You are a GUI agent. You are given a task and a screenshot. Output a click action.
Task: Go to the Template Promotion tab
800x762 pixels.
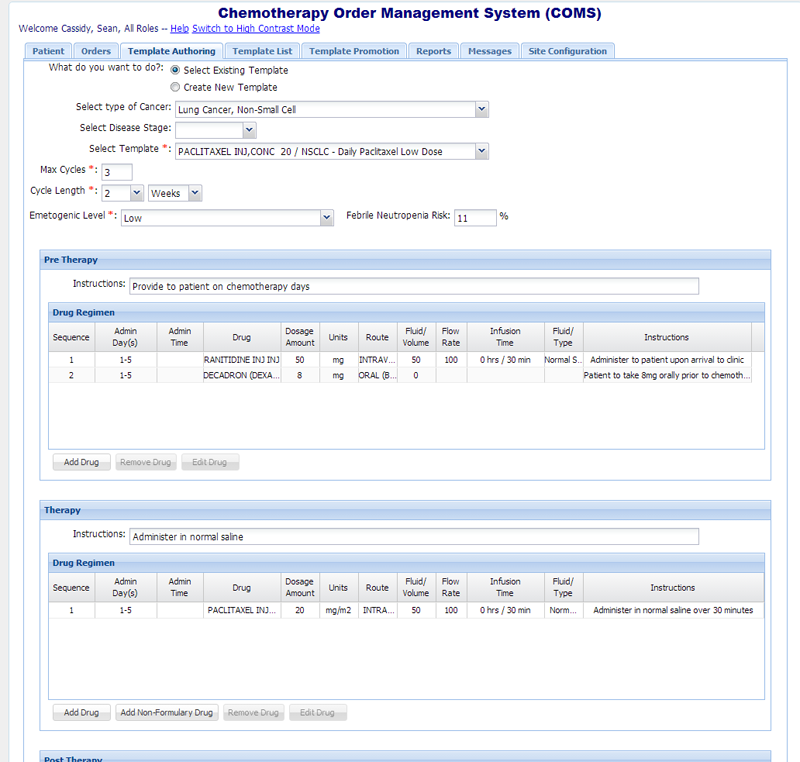(354, 51)
